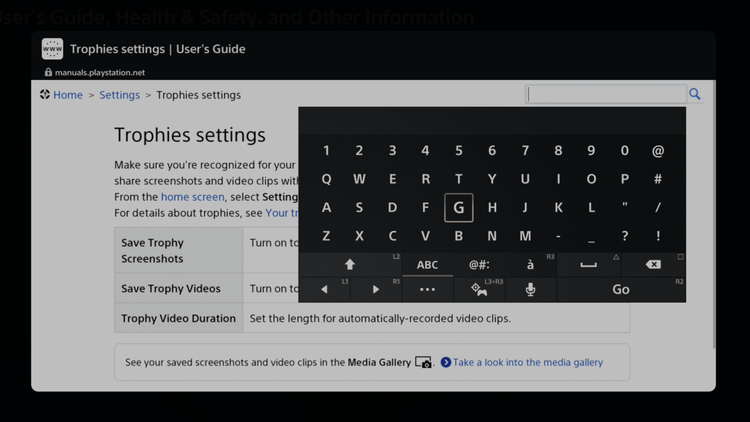Viewport: 750px width, 422px height.
Task: Click the www browser icon in title bar
Action: coord(52,49)
